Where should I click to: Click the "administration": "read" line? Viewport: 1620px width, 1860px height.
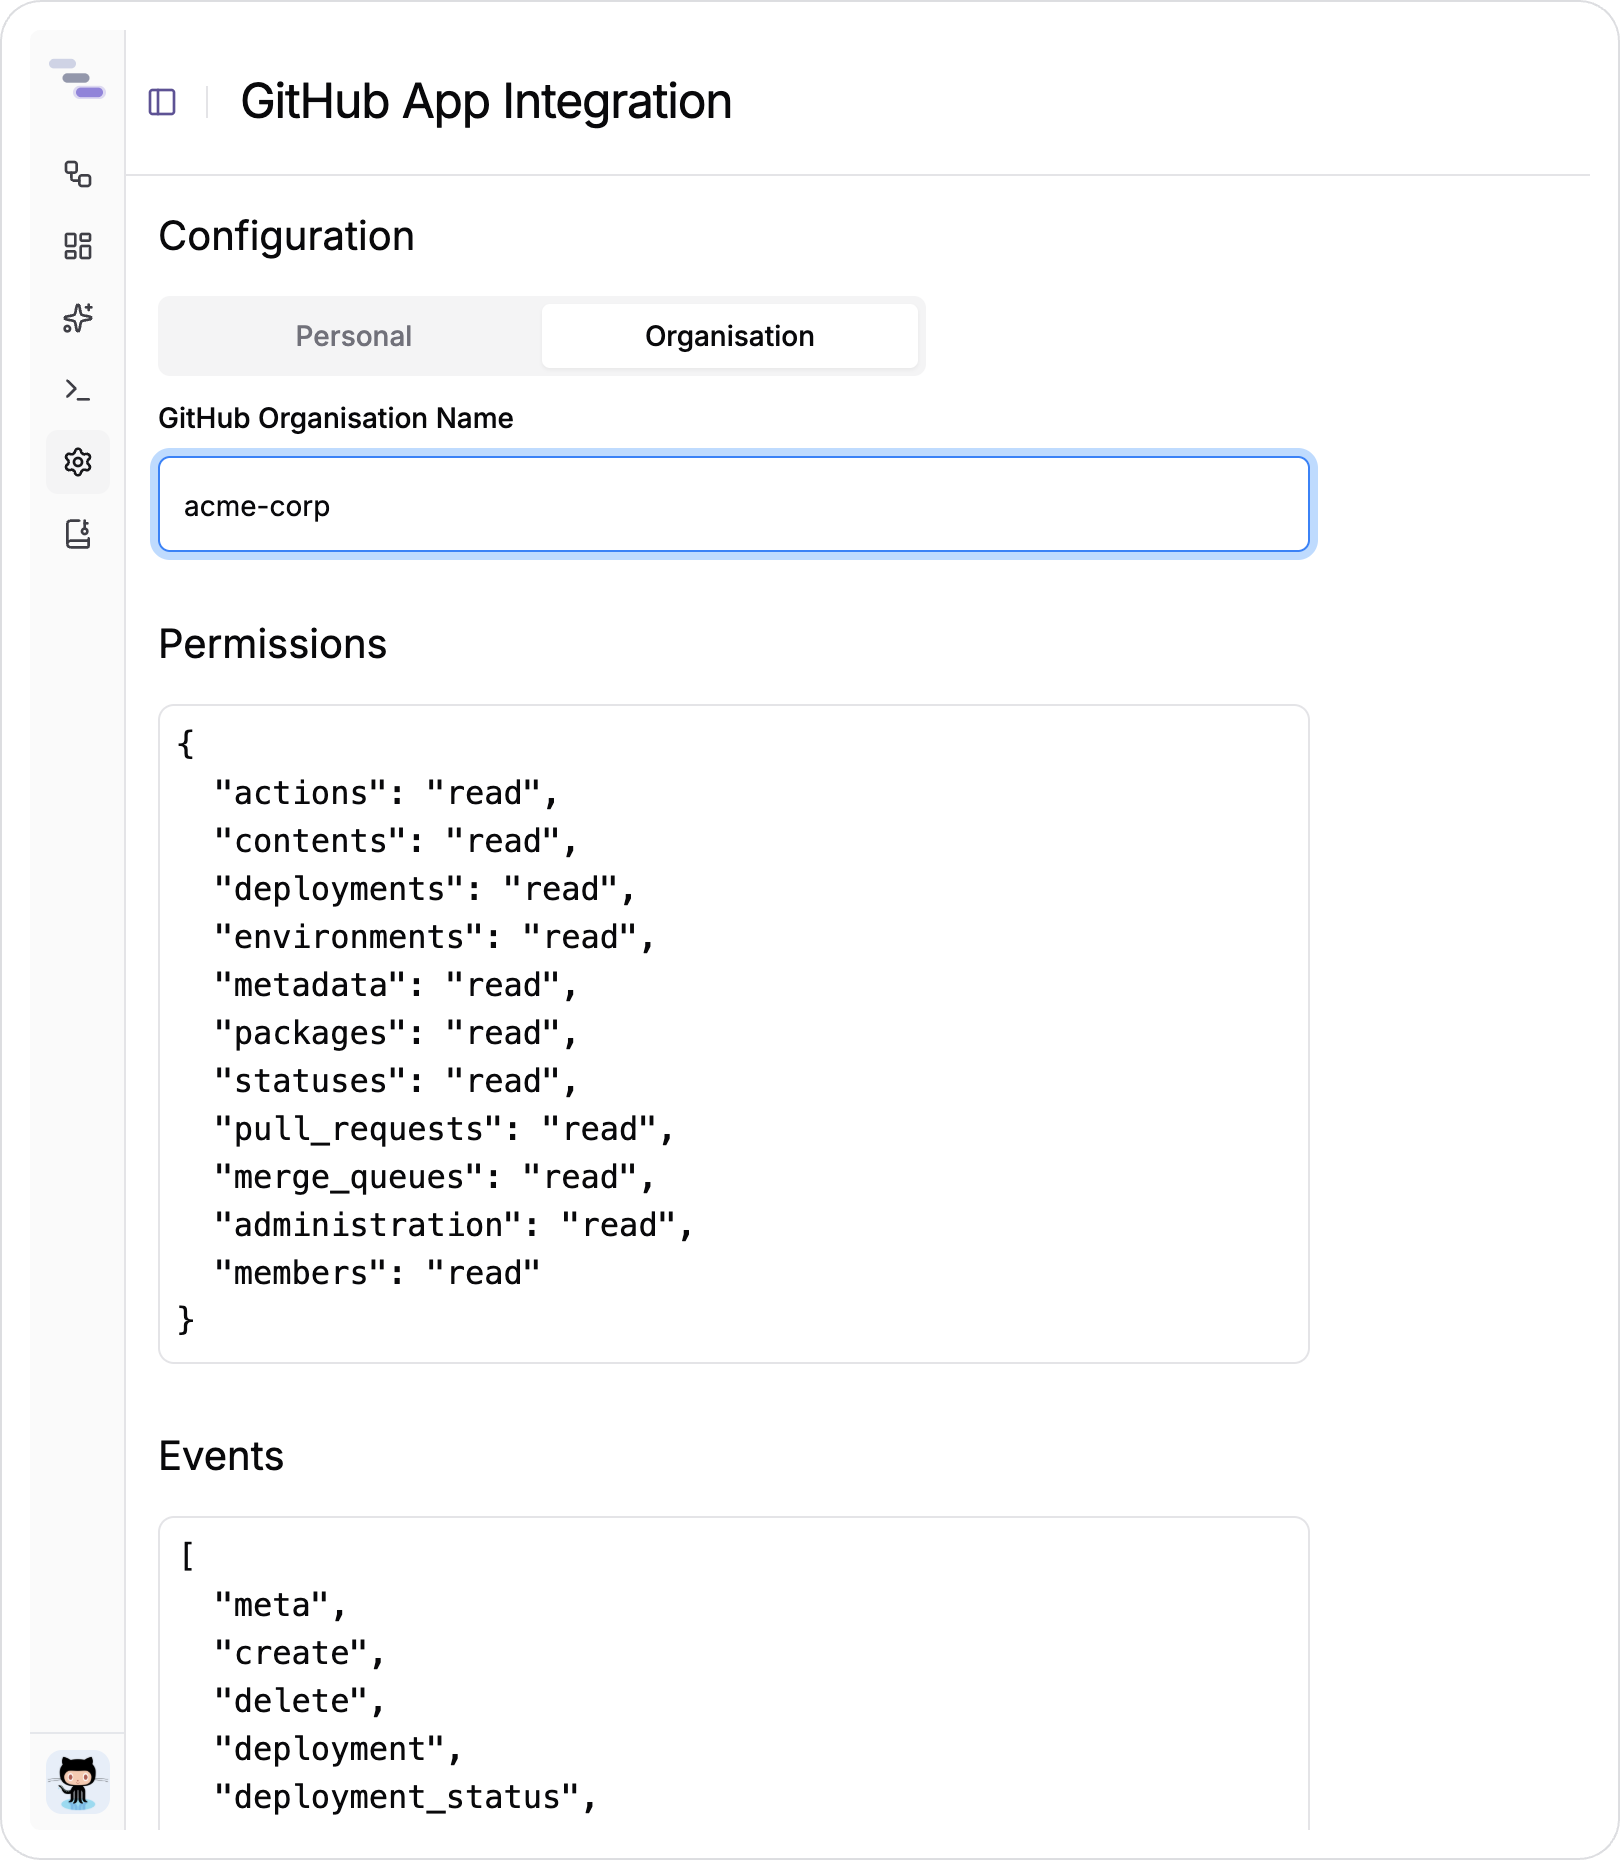pos(454,1225)
